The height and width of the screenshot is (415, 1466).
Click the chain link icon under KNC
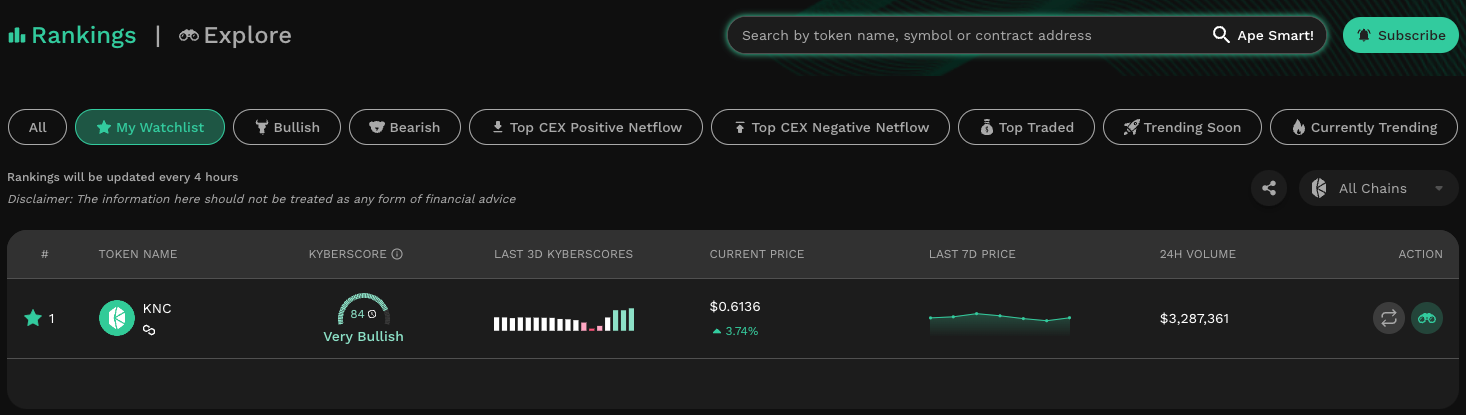[x=149, y=329]
